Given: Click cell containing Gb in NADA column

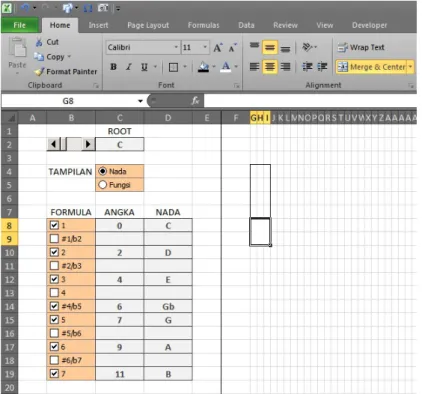Looking at the screenshot, I should click(168, 306).
